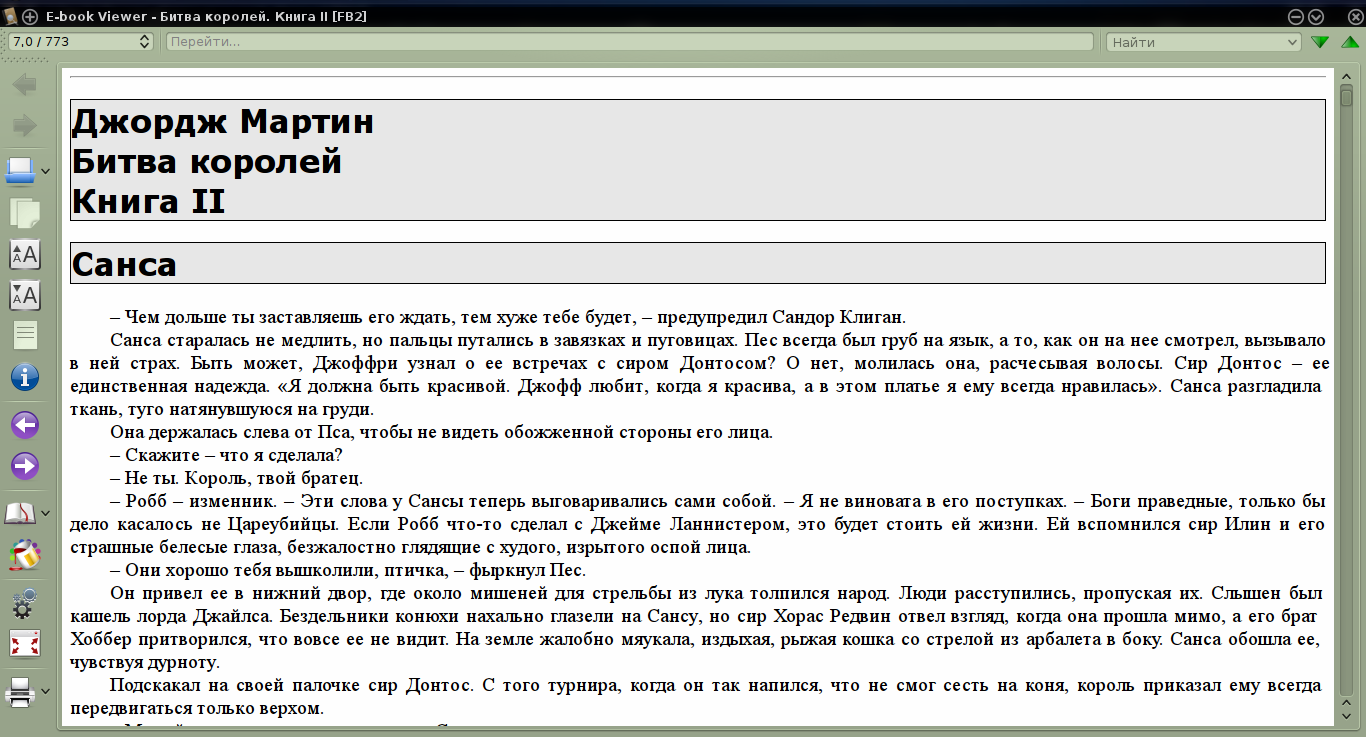
Task: Increase font size with larger A icon
Action: point(24,255)
